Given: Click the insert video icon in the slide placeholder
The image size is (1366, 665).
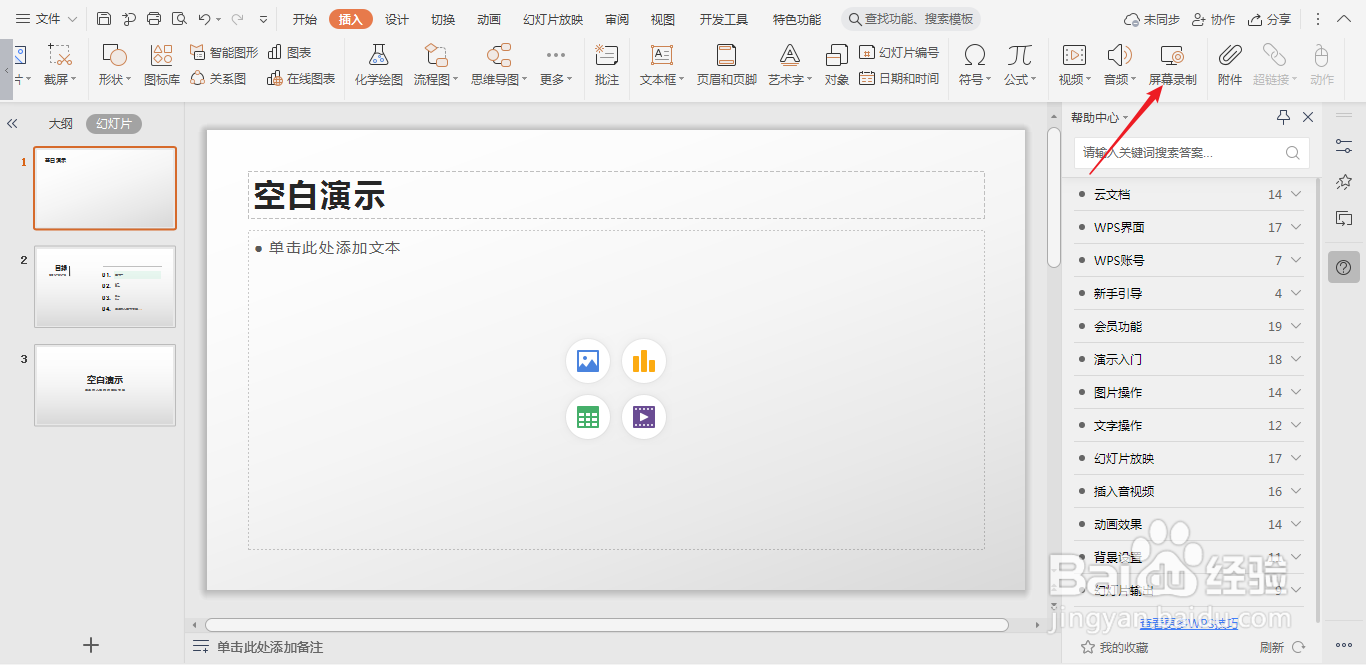Looking at the screenshot, I should point(643,417).
